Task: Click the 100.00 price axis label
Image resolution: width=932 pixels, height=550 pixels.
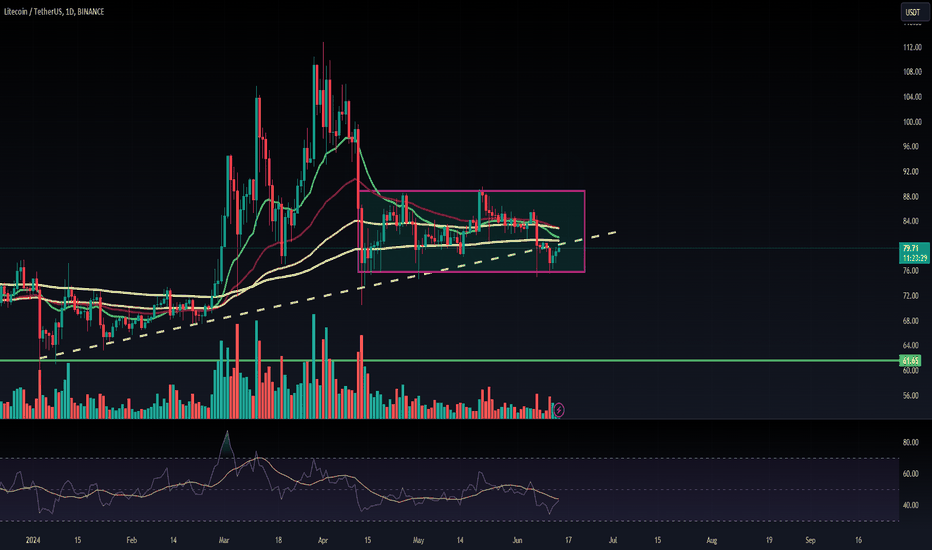Action: (x=912, y=122)
